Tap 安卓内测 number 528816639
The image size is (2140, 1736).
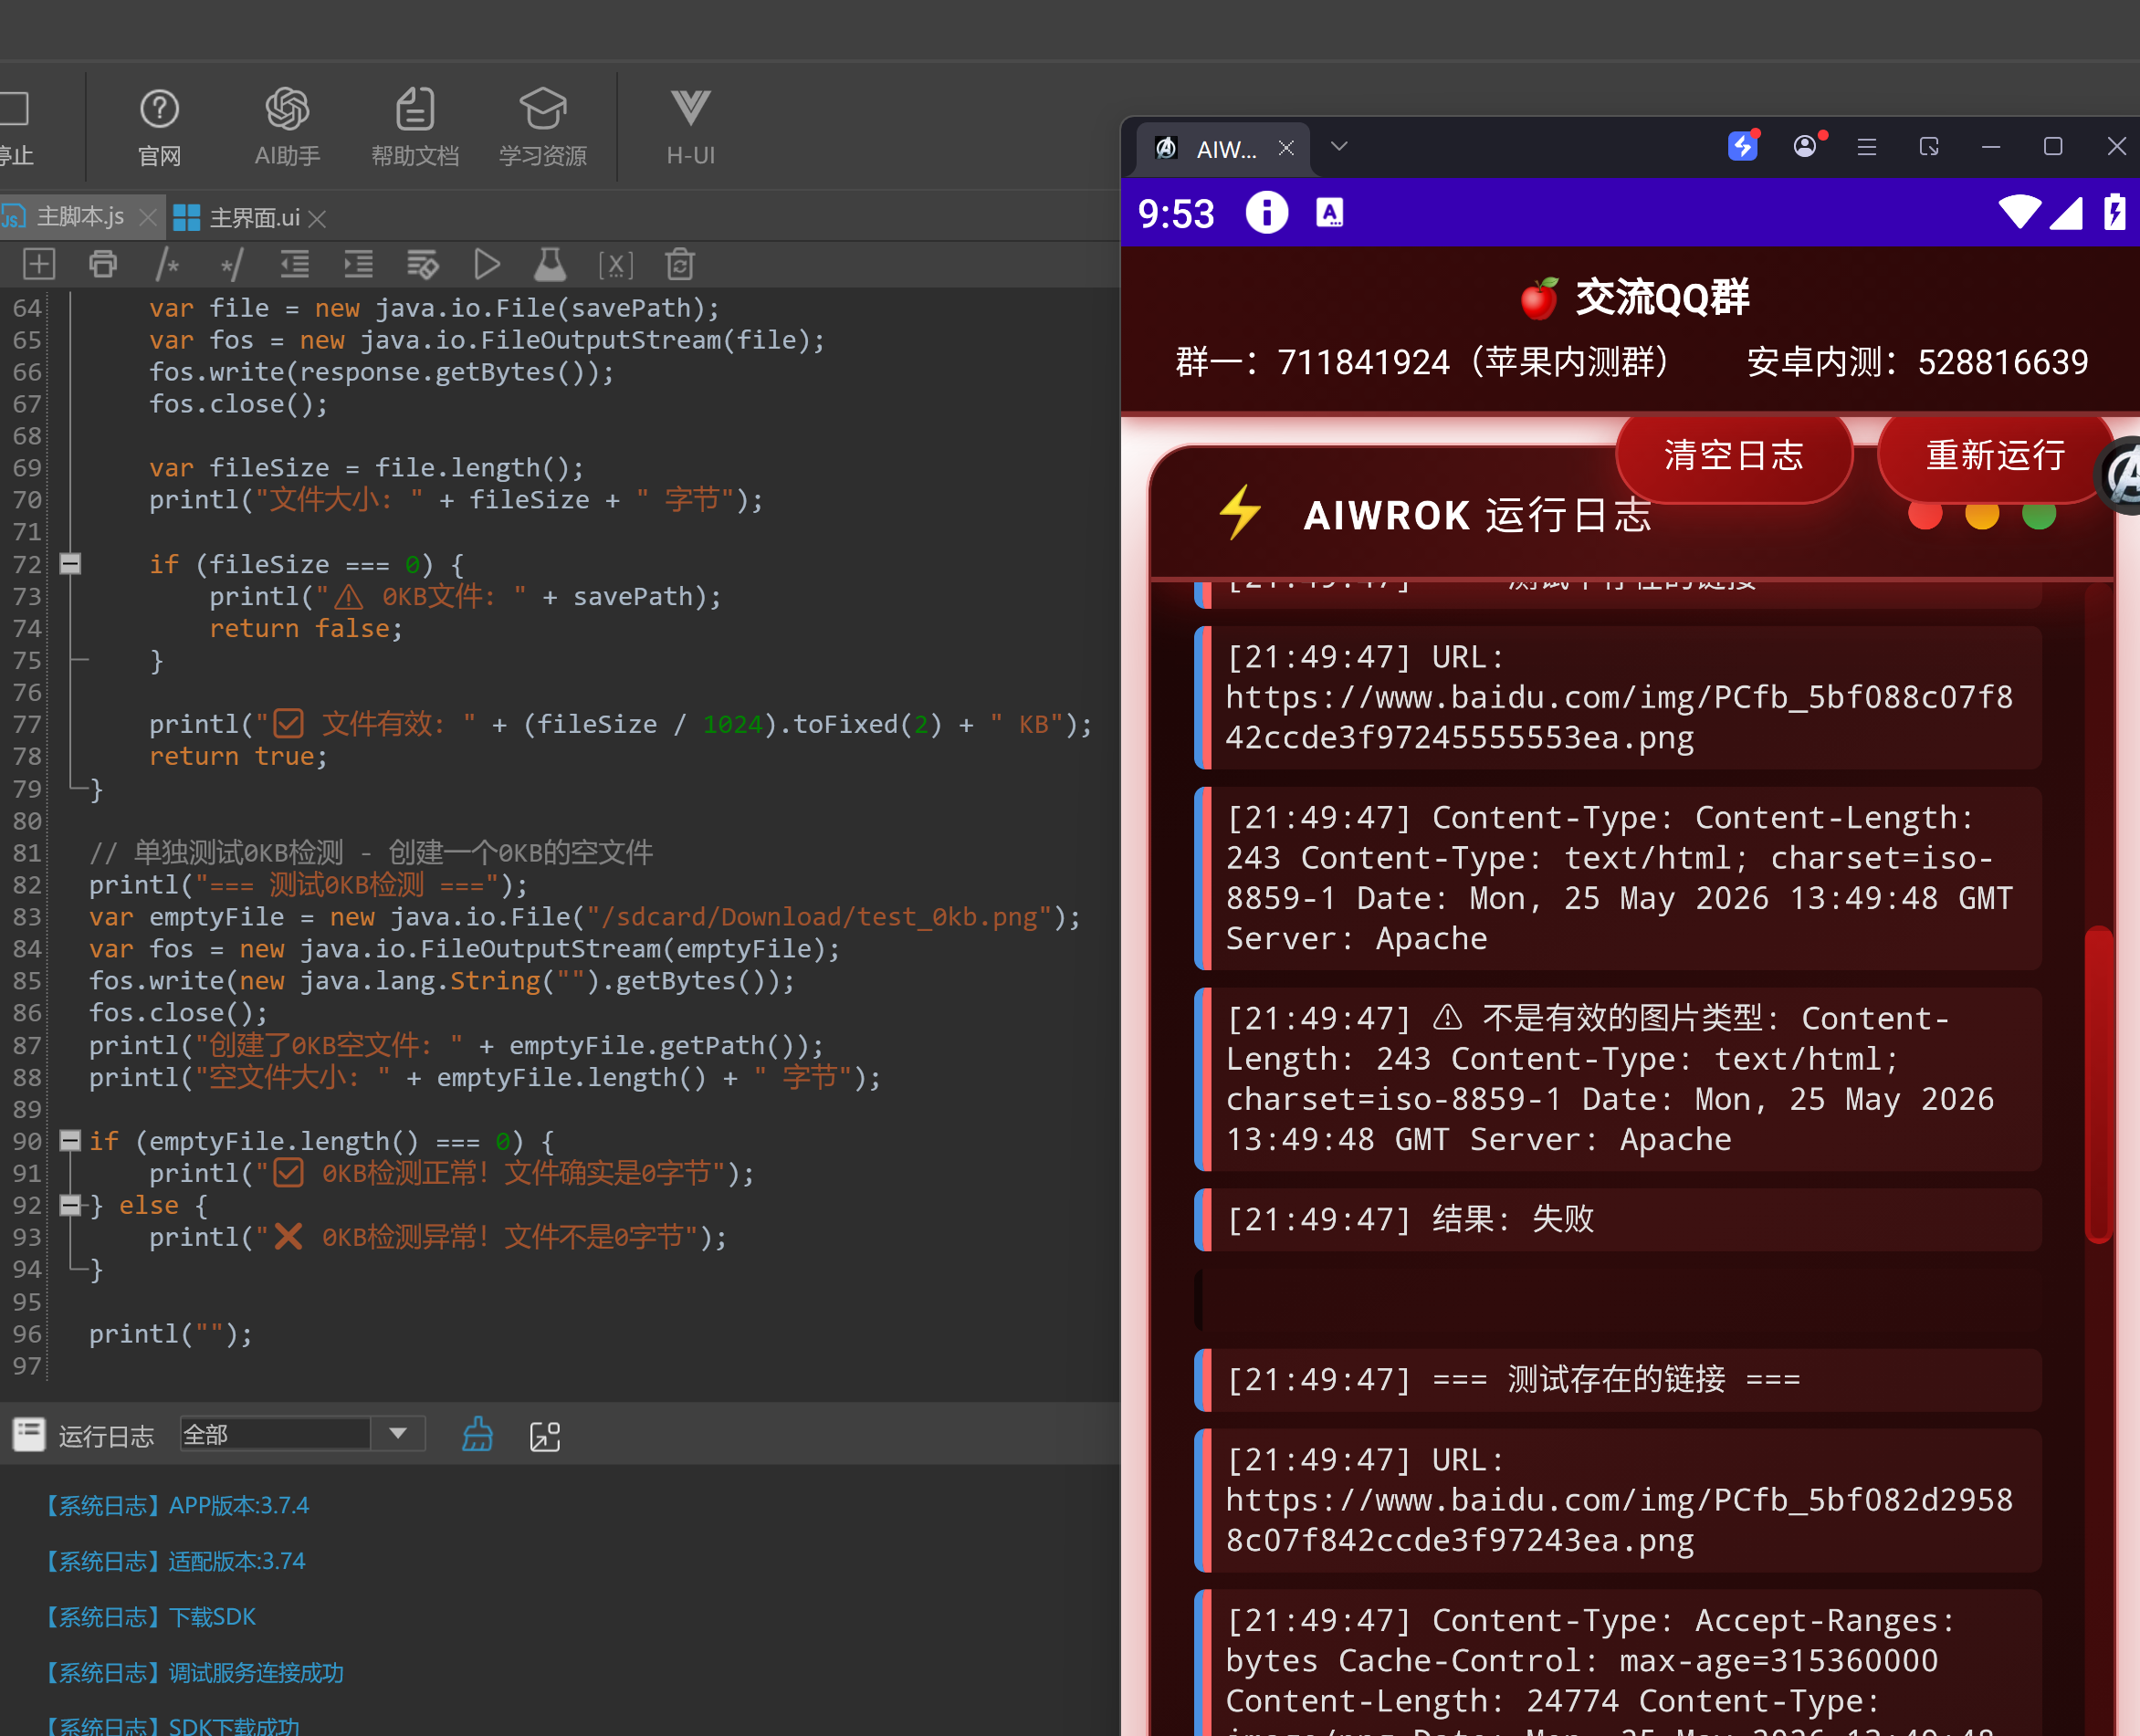(2003, 362)
